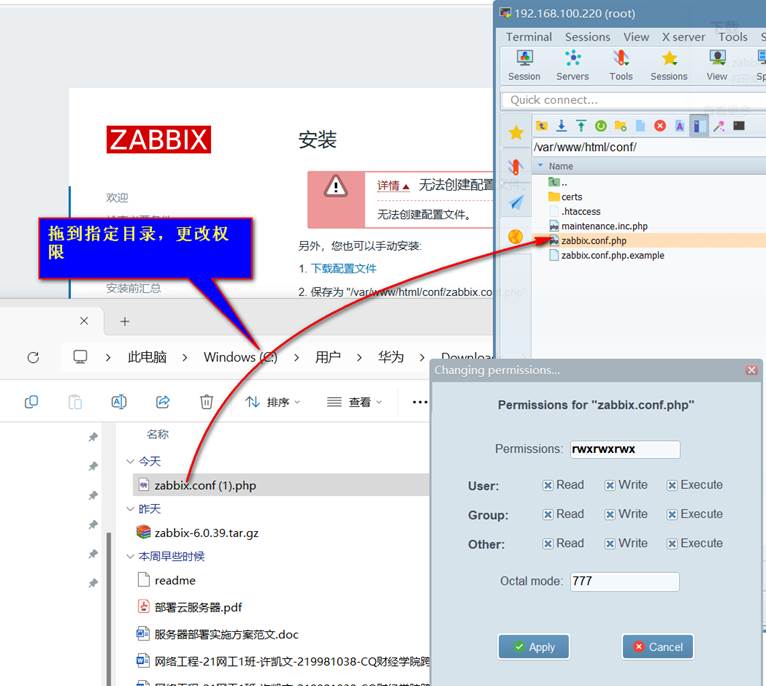The image size is (766, 686).
Task: Toggle Other Execute permission checkbox
Action: coord(672,544)
